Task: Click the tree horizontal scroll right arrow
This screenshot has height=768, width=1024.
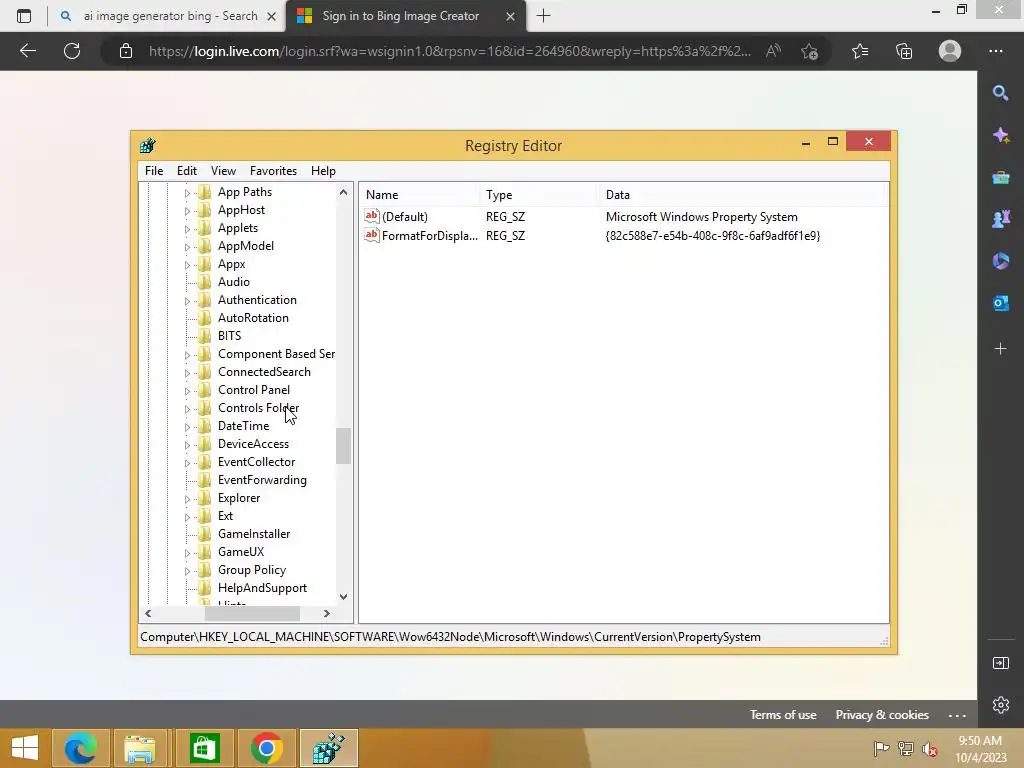Action: 327,613
